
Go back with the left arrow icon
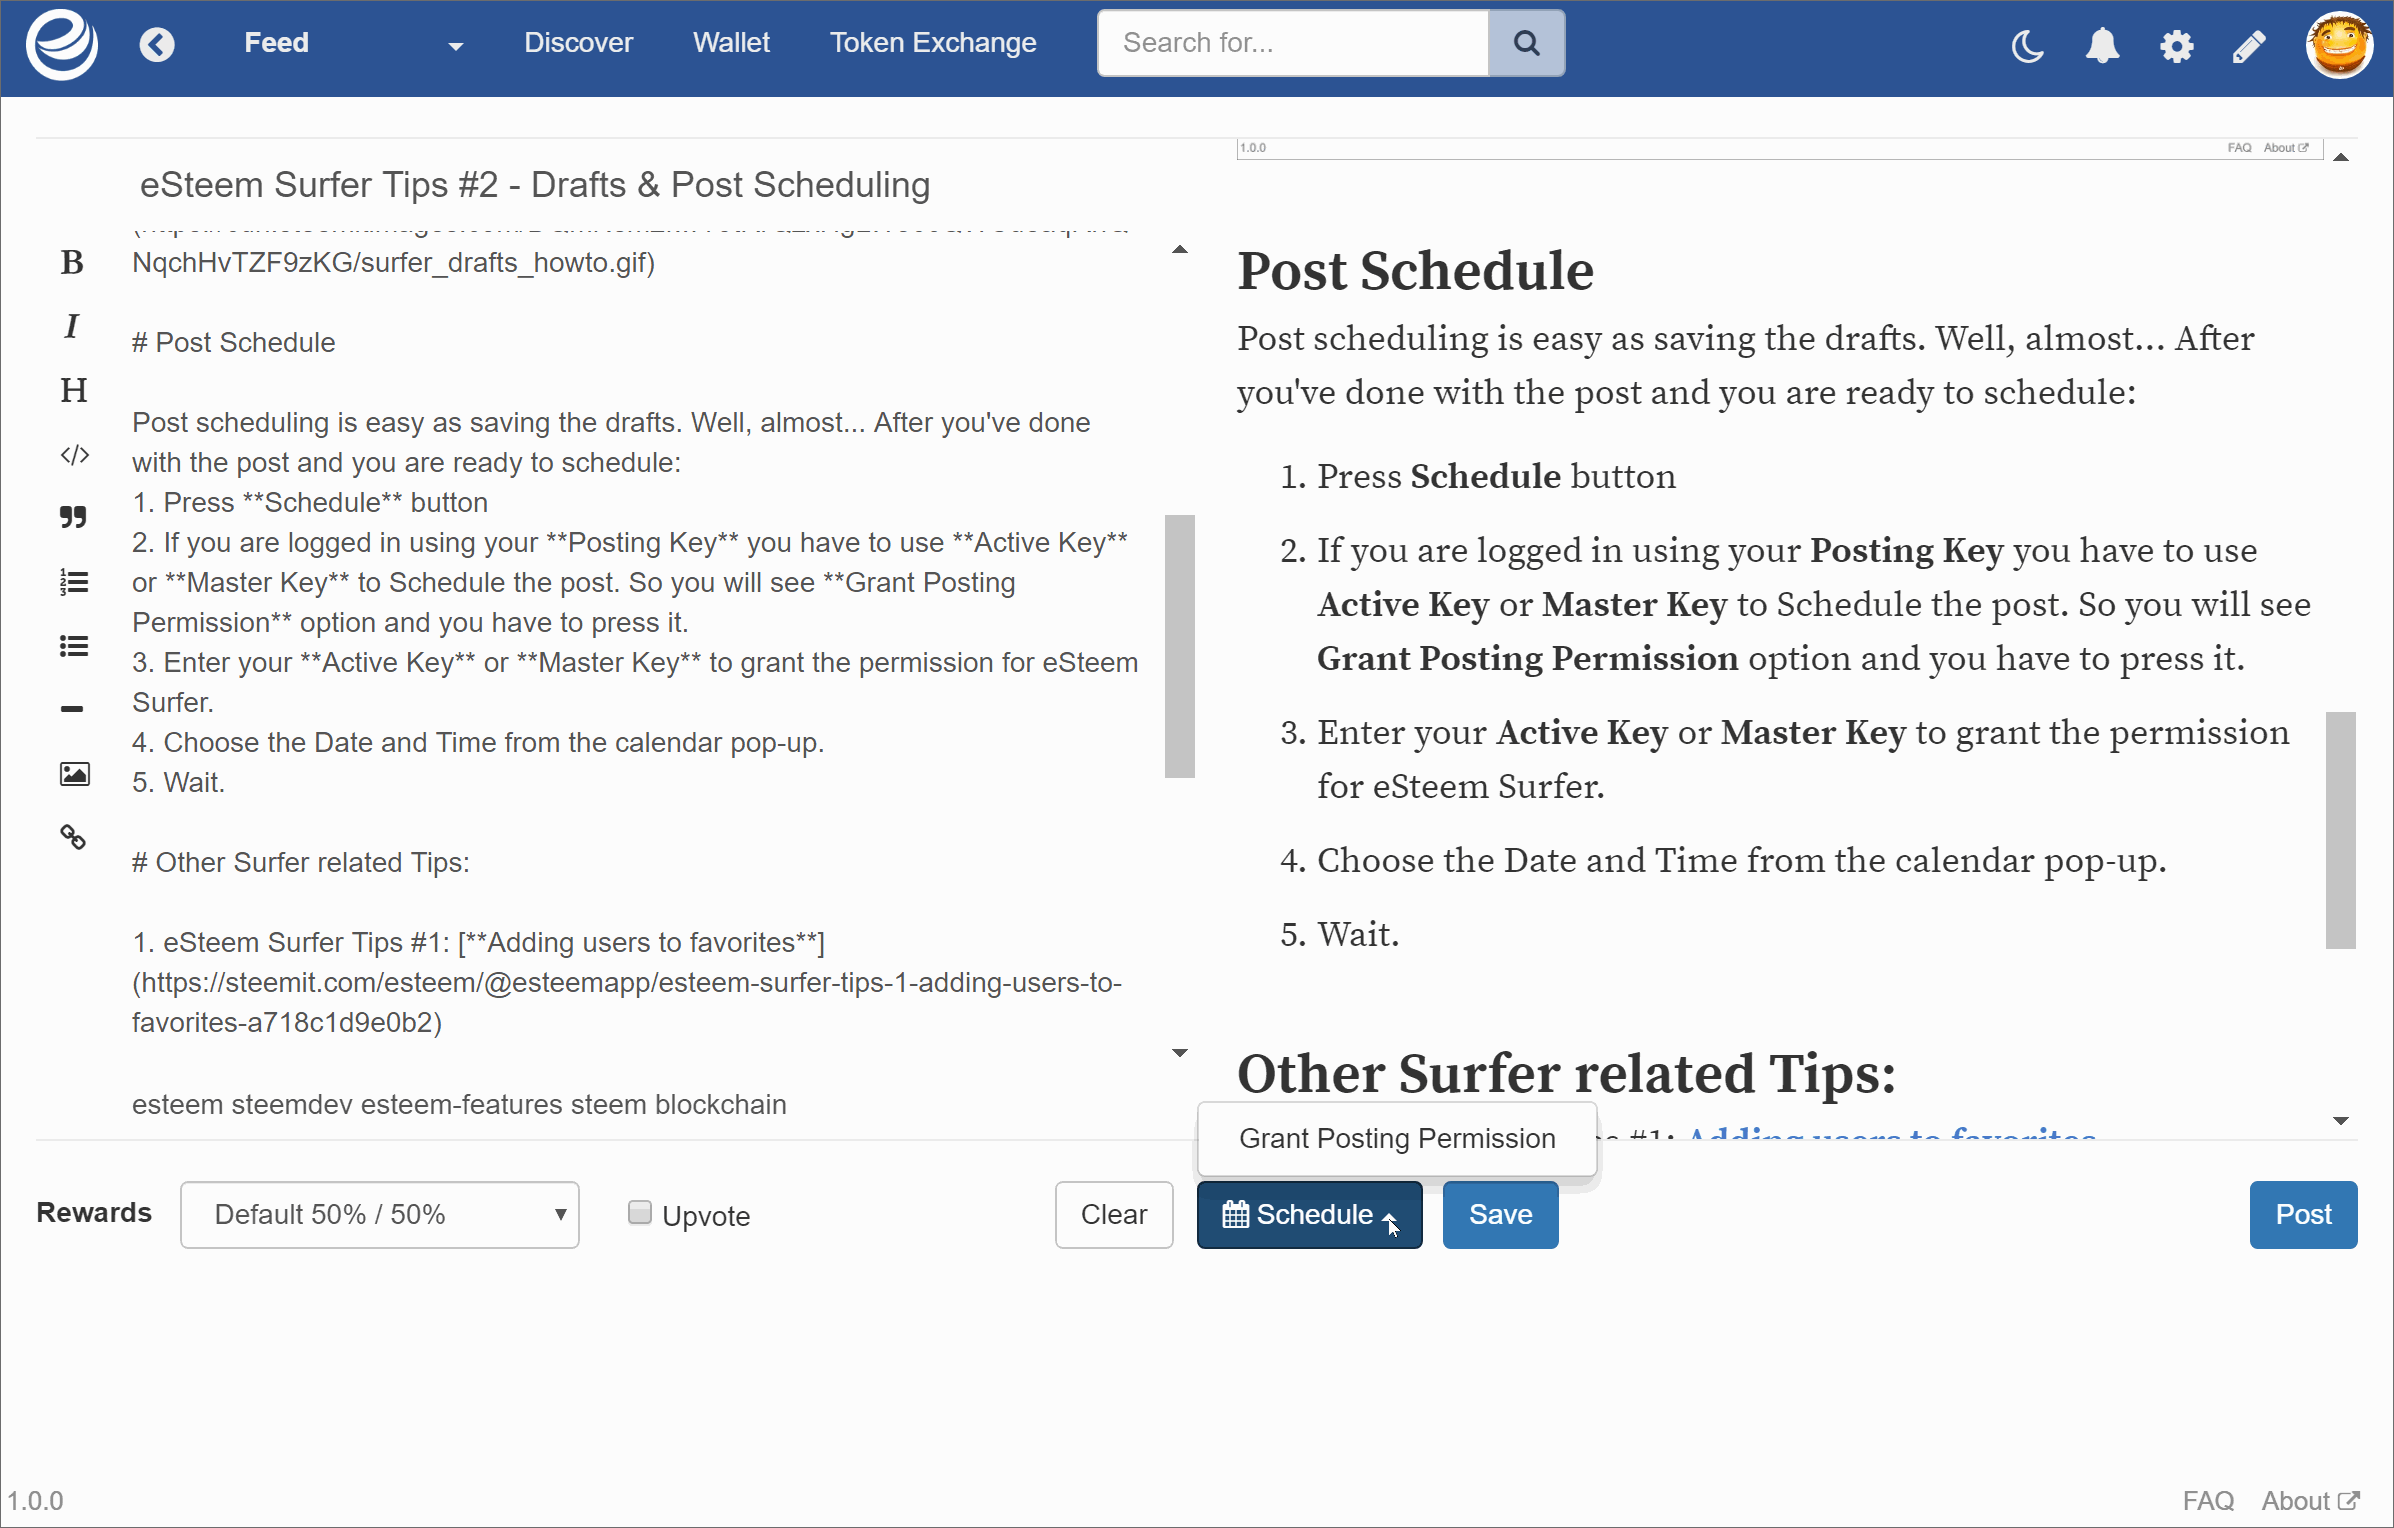157,44
